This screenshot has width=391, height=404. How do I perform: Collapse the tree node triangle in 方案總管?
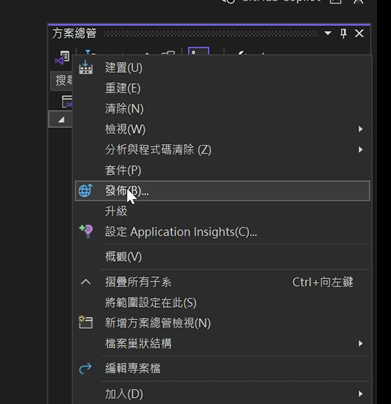pyautogui.click(x=61, y=120)
